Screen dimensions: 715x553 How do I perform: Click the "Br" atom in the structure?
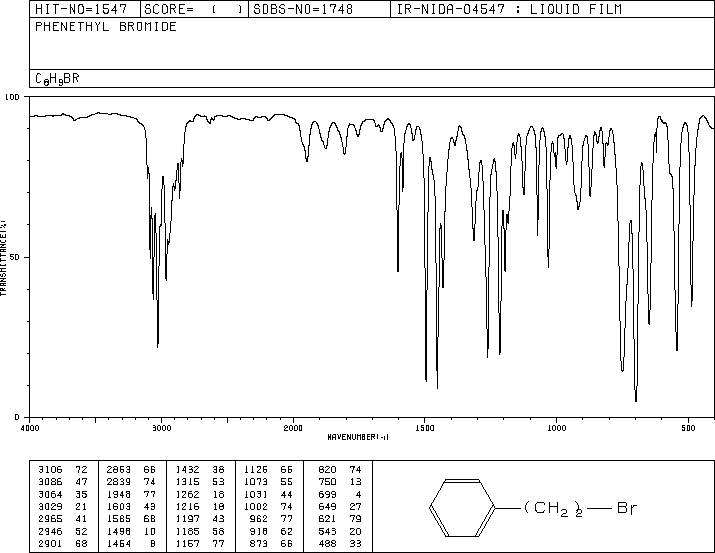627,508
